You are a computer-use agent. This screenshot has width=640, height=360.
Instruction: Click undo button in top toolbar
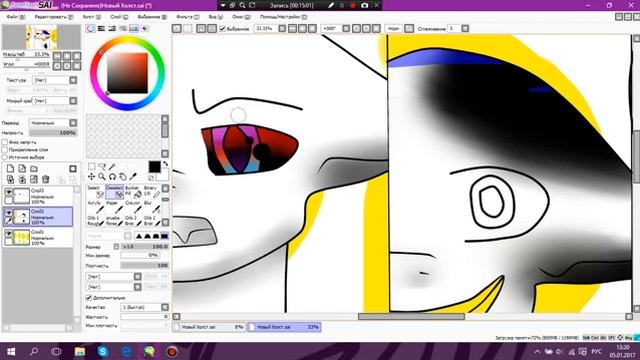[x=177, y=28]
